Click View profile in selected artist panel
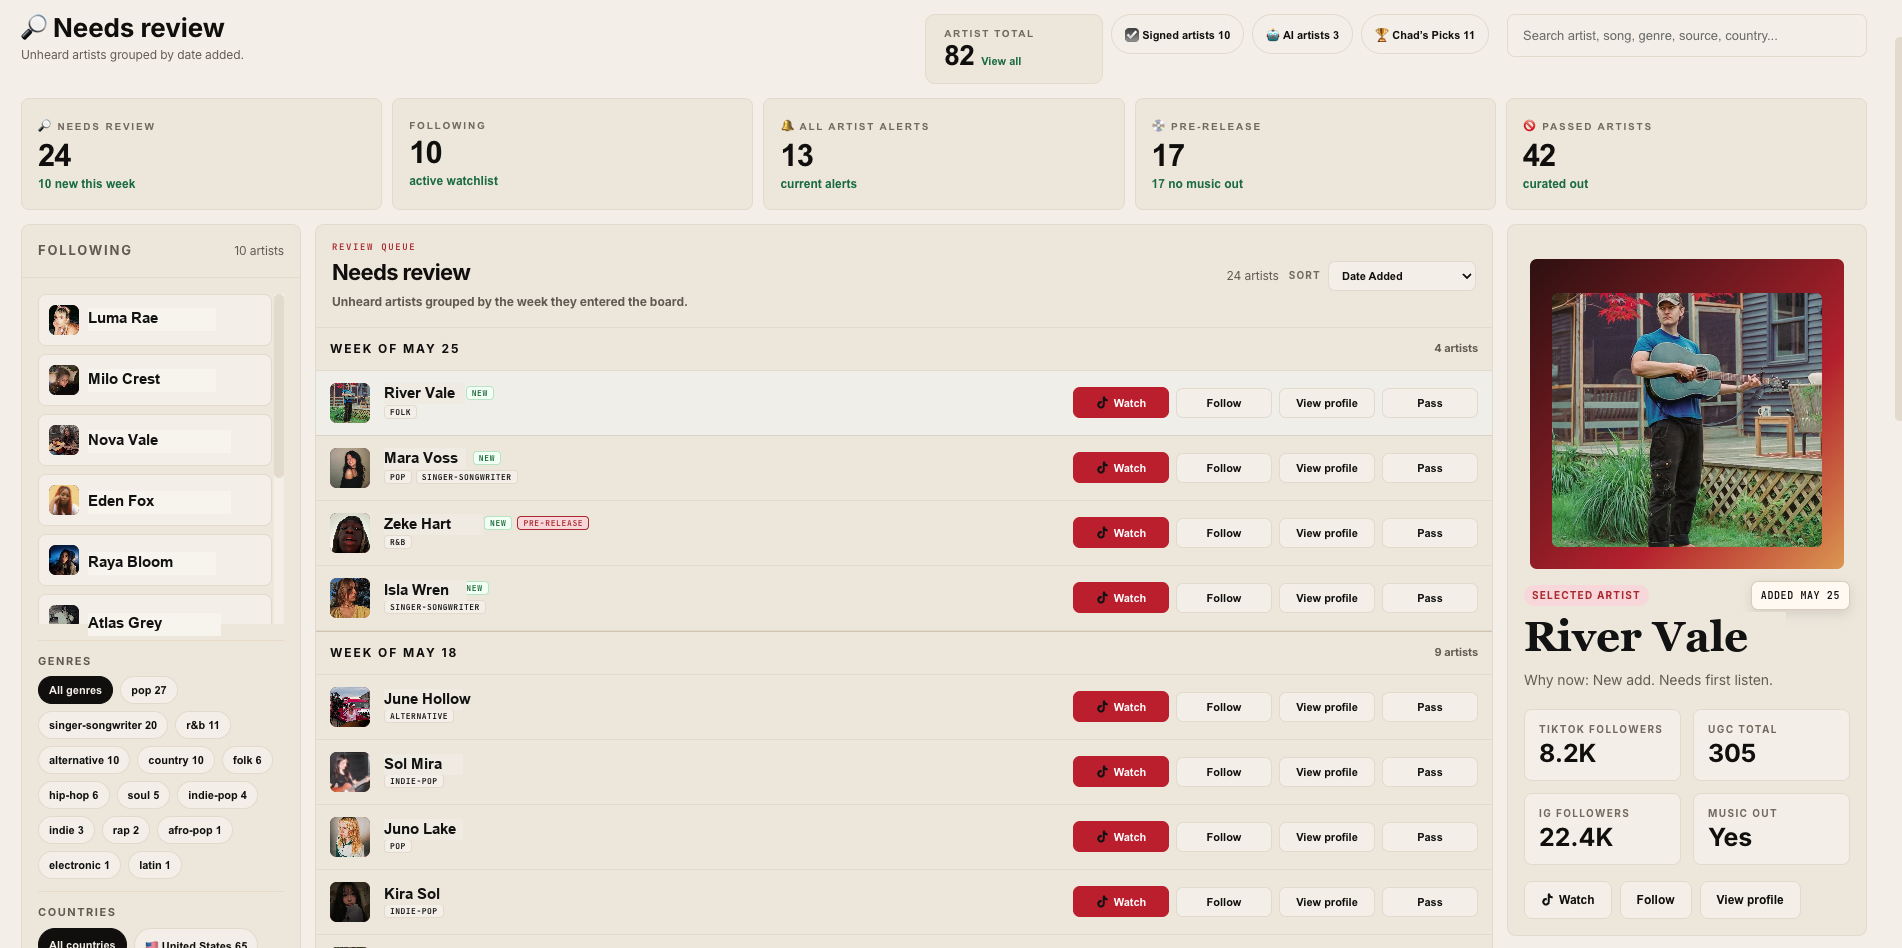This screenshot has width=1902, height=948. [x=1750, y=900]
